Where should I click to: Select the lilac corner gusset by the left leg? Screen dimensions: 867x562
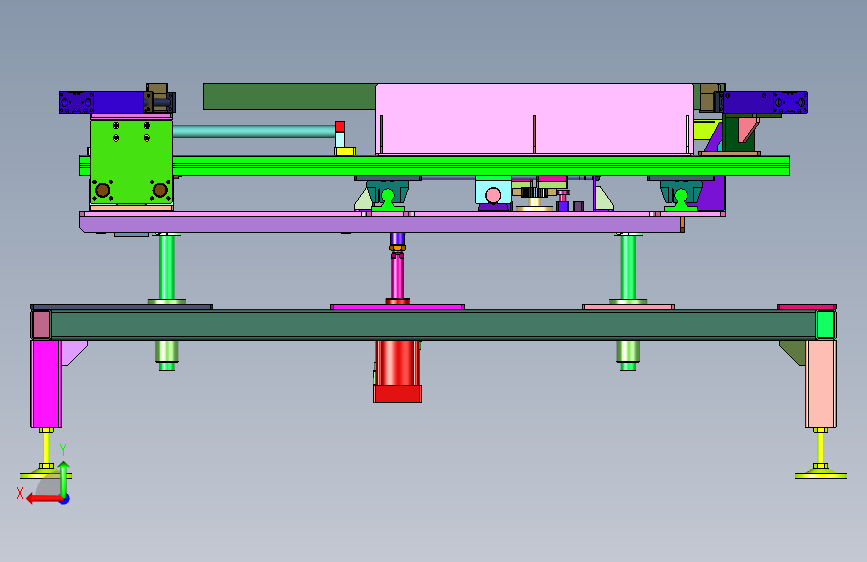[x=74, y=353]
